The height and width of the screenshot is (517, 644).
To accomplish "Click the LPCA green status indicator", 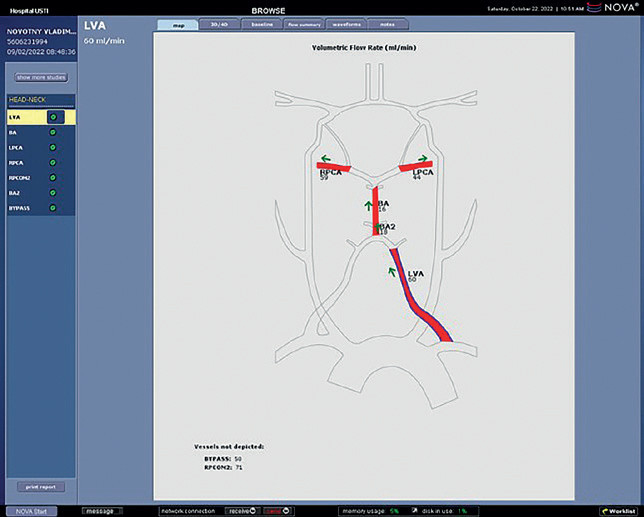I will pos(53,147).
